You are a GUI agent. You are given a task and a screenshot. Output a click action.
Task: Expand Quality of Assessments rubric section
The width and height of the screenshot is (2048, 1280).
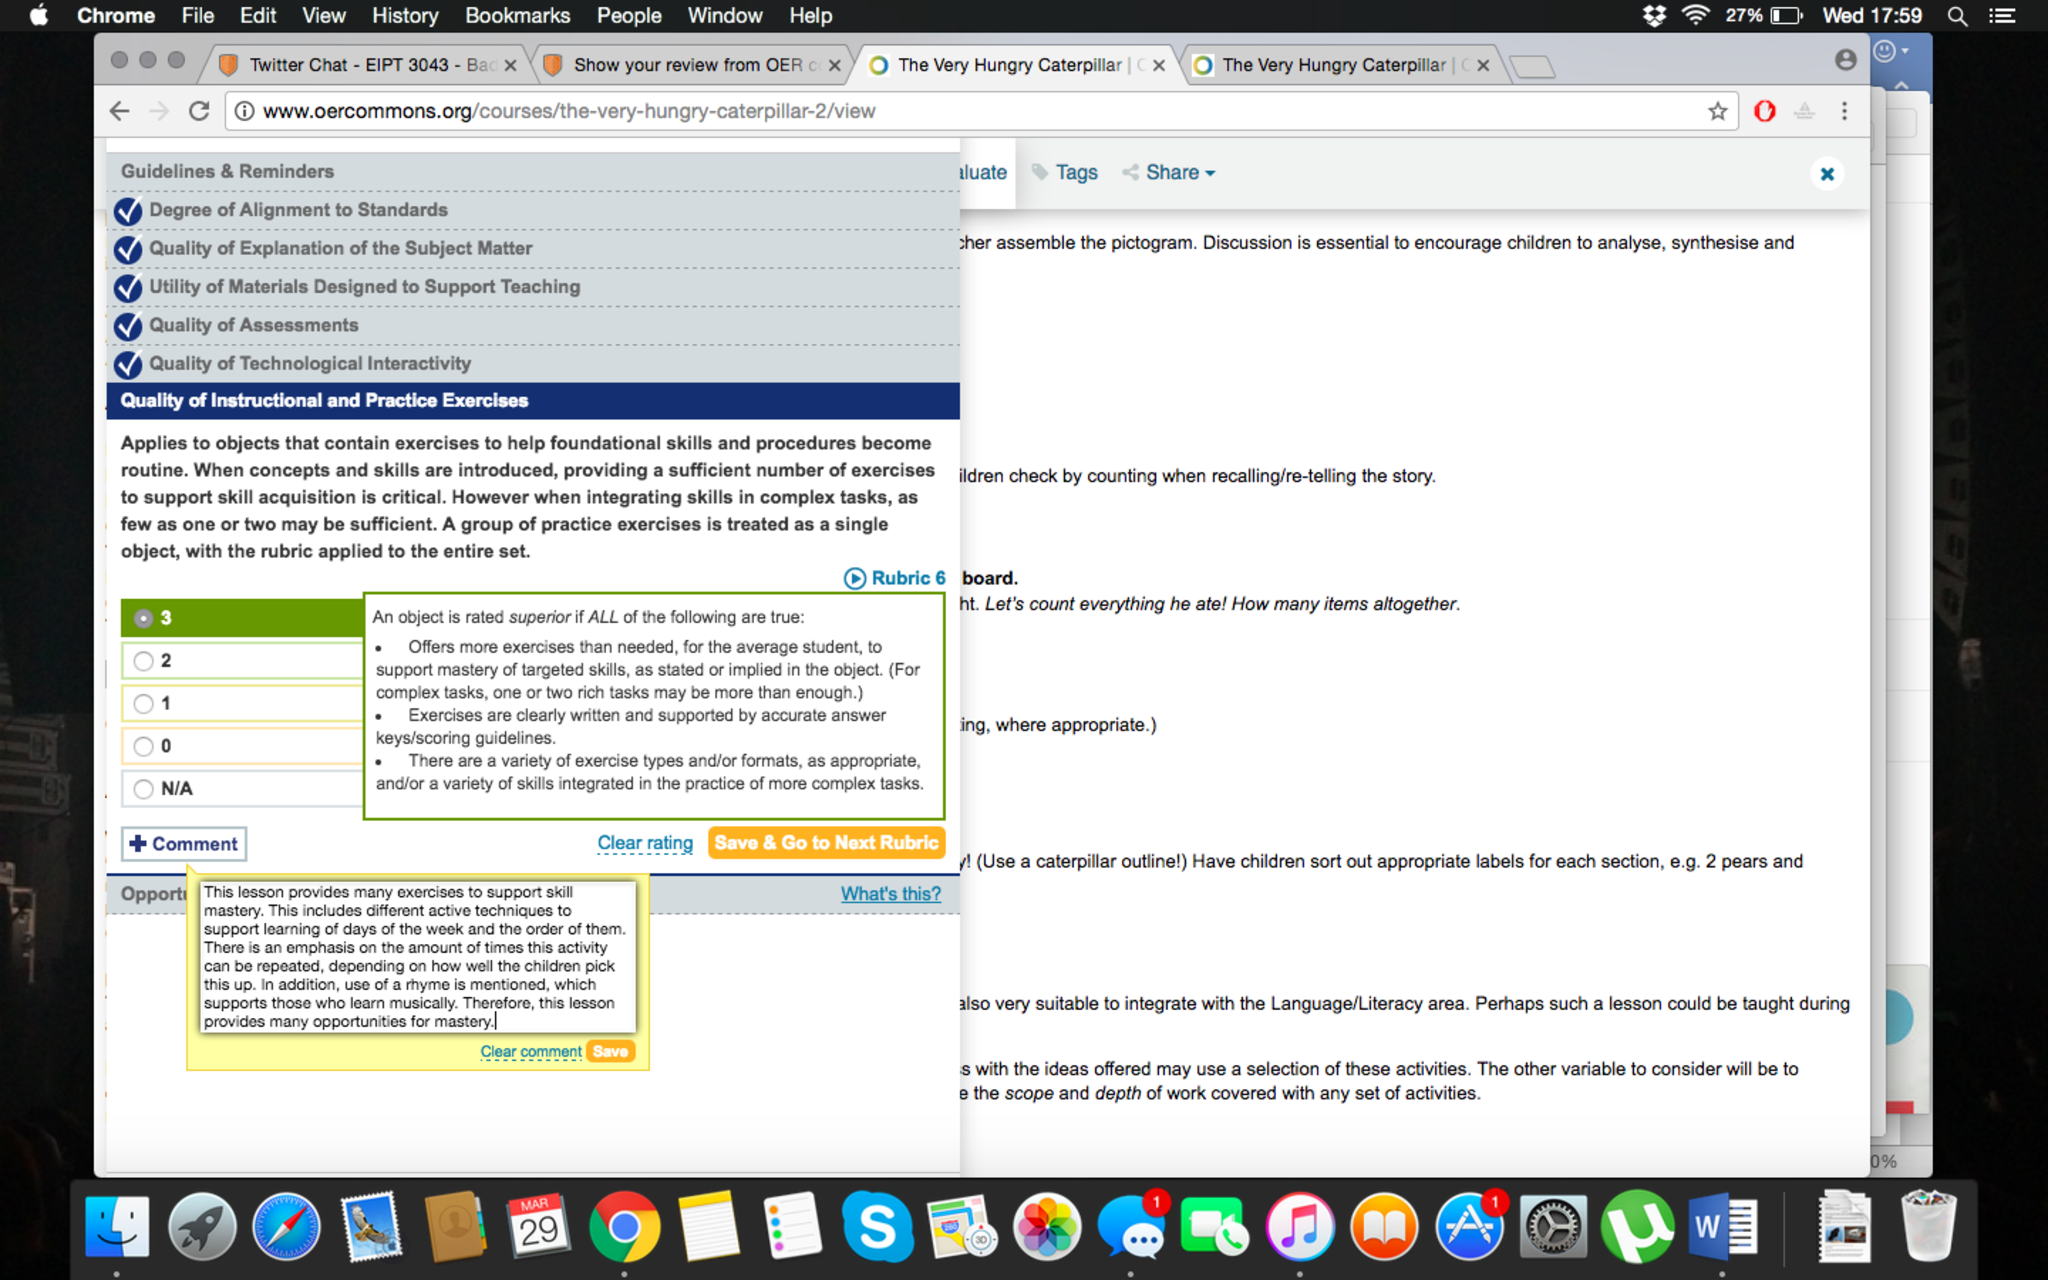(x=253, y=325)
